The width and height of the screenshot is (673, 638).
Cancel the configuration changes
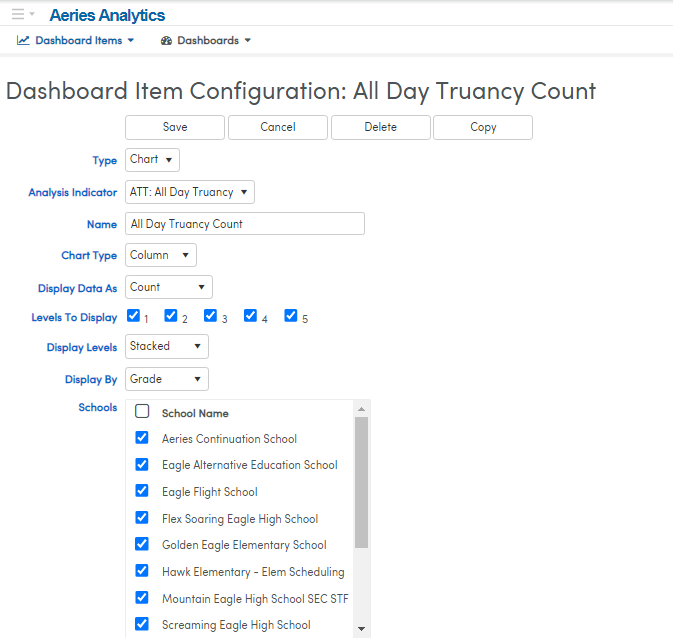278,127
